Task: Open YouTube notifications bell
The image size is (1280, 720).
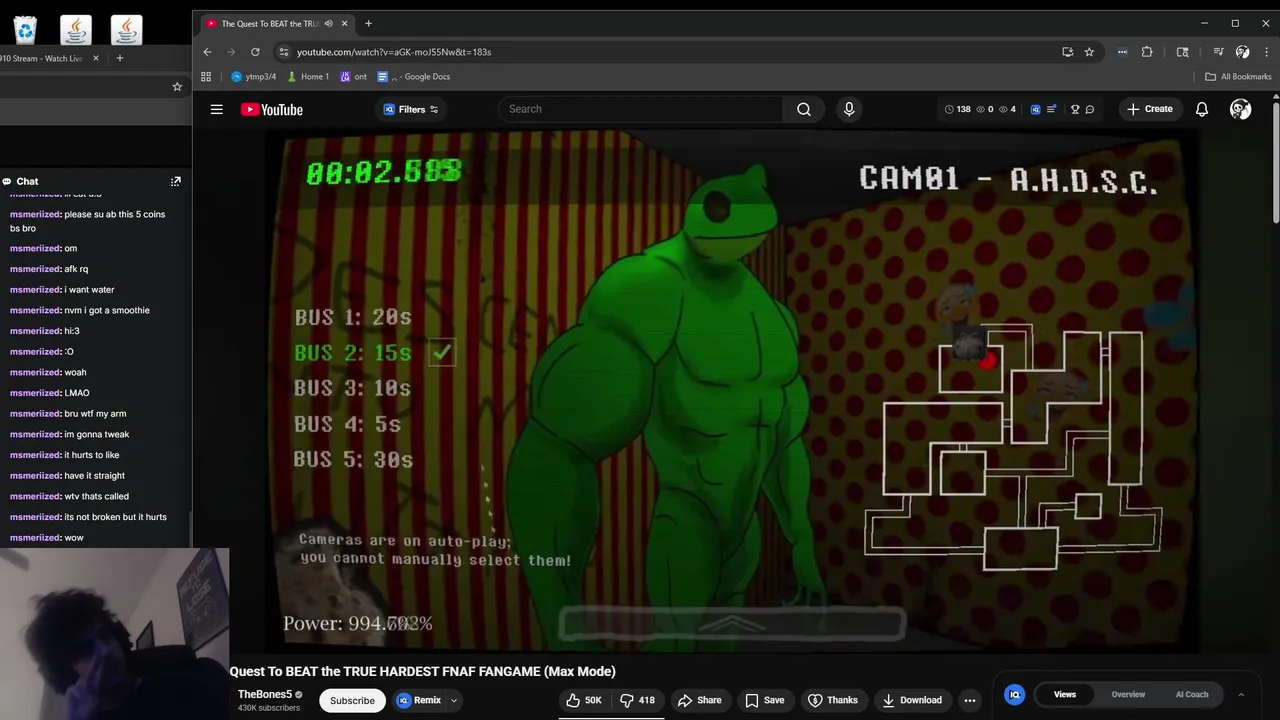Action: click(x=1202, y=109)
